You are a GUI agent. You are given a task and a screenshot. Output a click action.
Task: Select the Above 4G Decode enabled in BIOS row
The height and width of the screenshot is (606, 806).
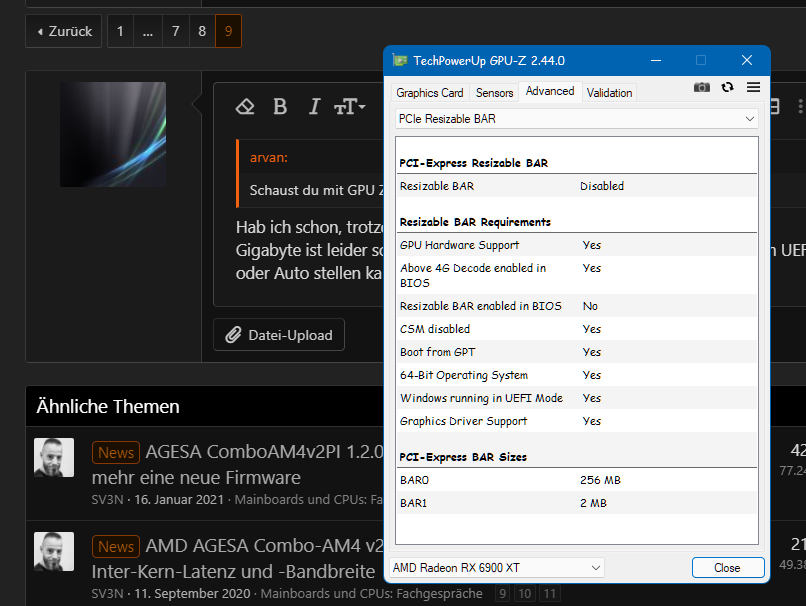point(577,276)
